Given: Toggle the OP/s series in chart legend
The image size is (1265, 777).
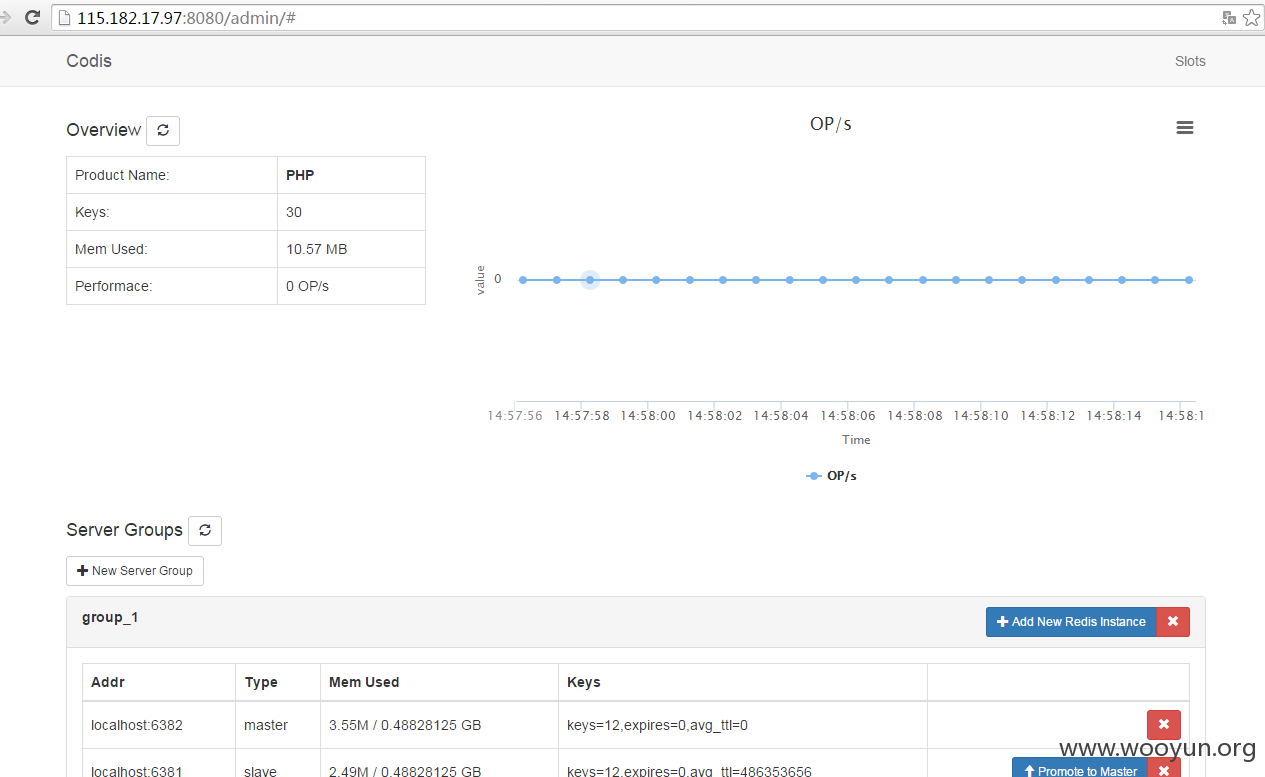Looking at the screenshot, I should [x=831, y=476].
